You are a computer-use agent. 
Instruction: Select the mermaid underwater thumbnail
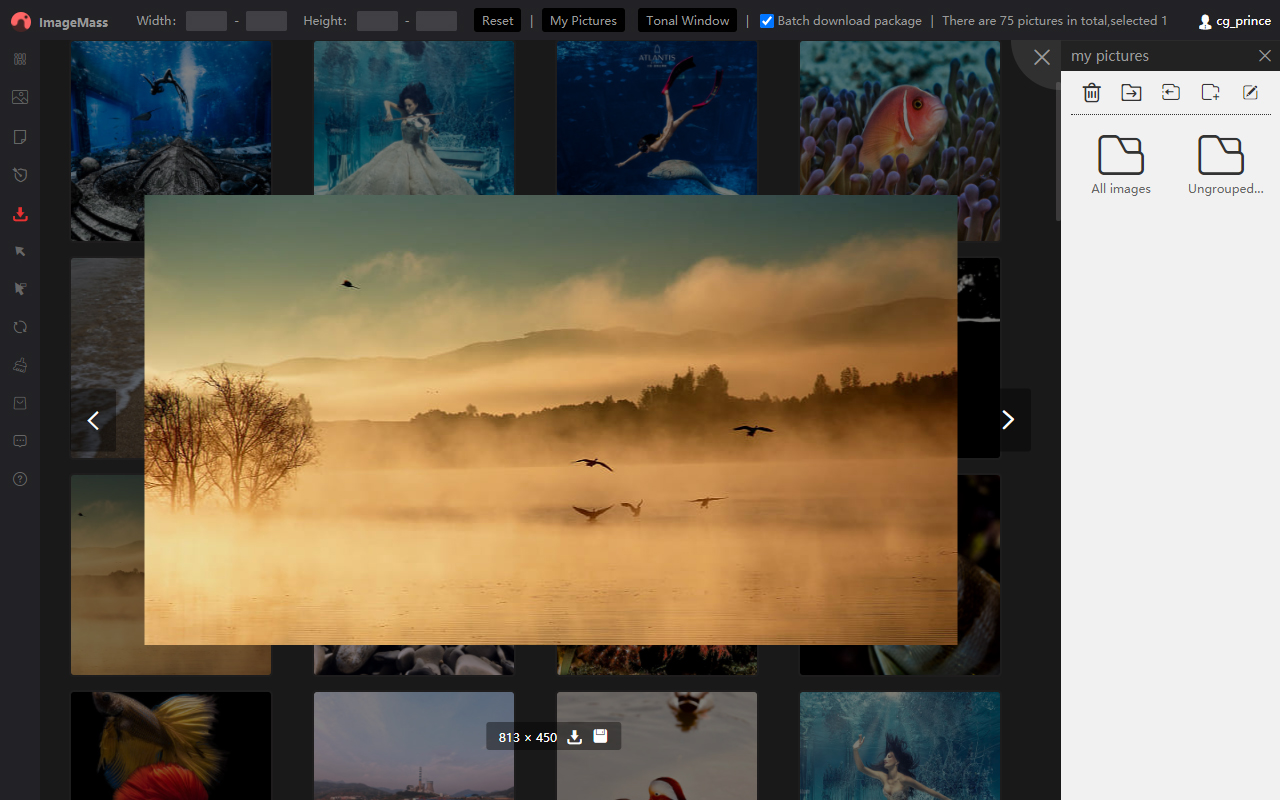[900, 745]
